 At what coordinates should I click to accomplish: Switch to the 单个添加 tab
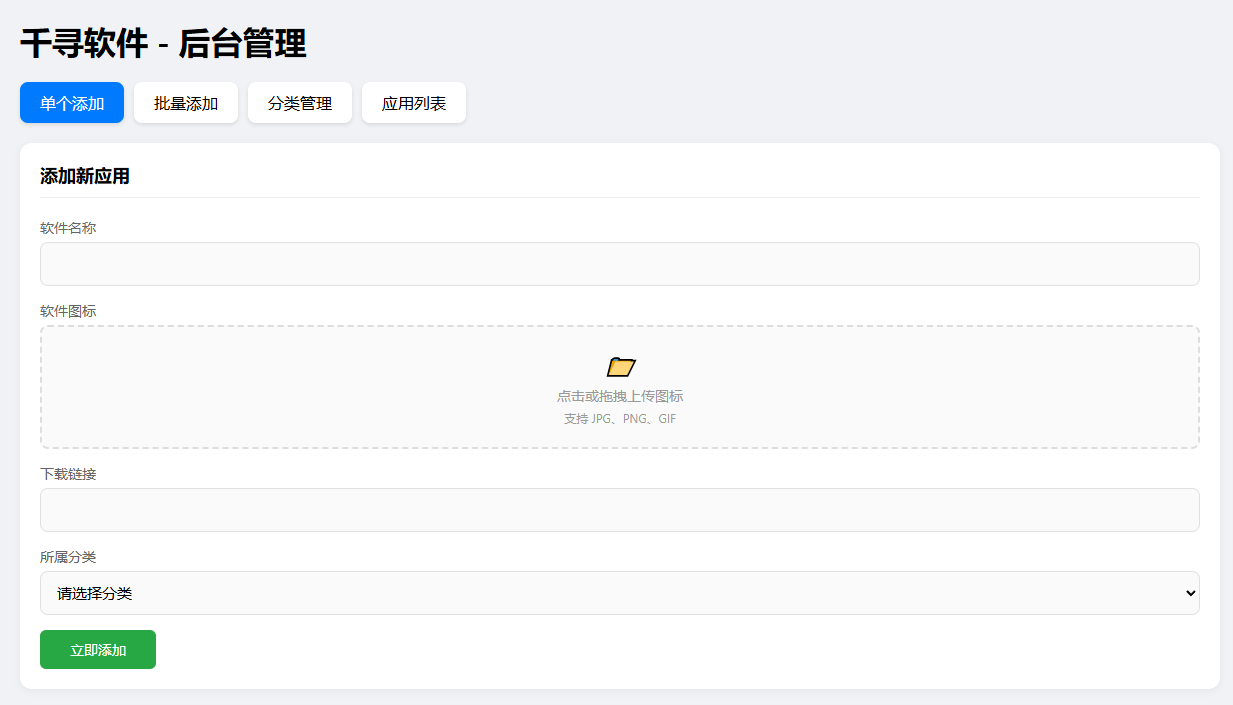click(72, 103)
